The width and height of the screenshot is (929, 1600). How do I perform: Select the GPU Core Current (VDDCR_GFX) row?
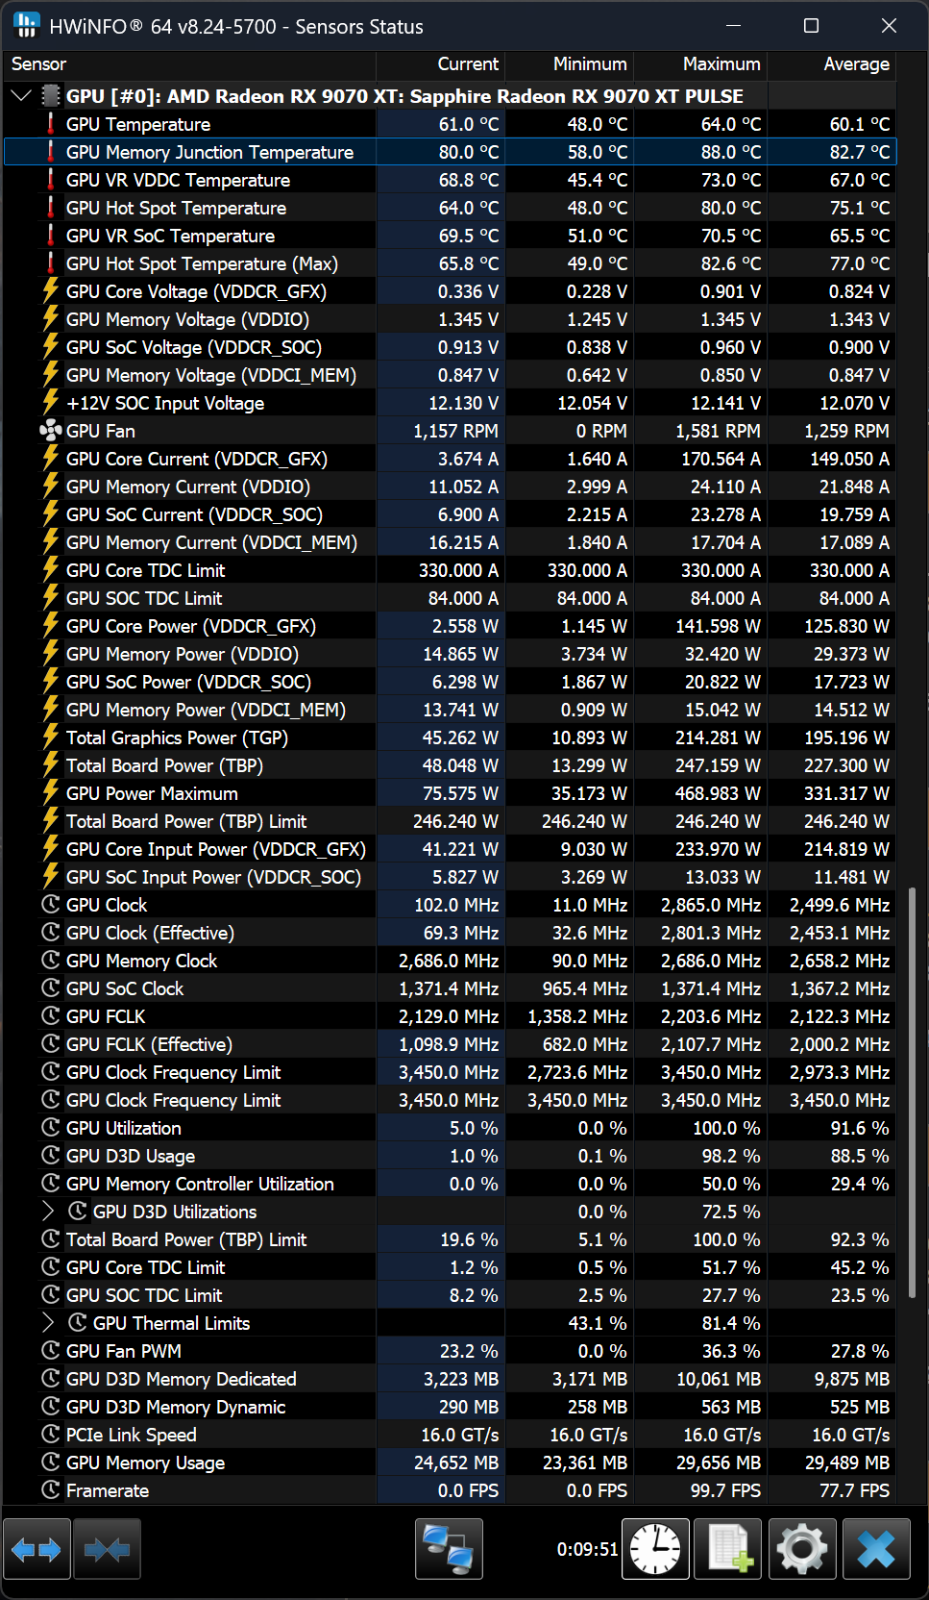pos(450,459)
